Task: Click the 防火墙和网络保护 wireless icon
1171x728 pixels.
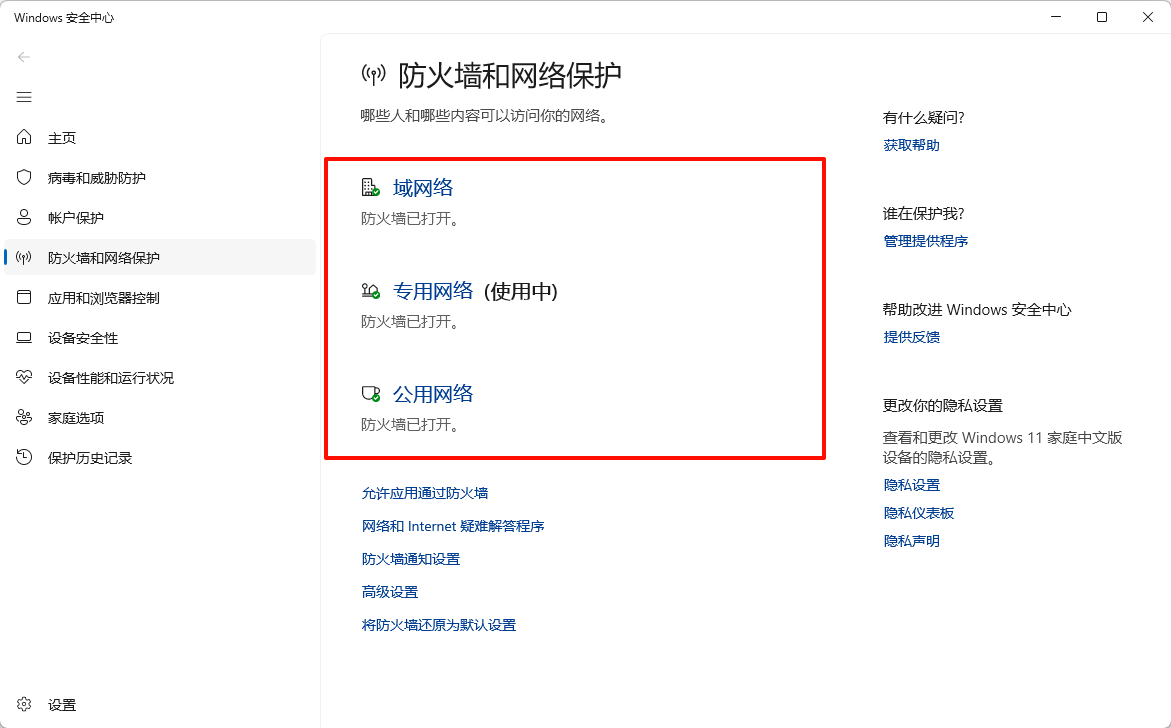Action: tap(23, 257)
